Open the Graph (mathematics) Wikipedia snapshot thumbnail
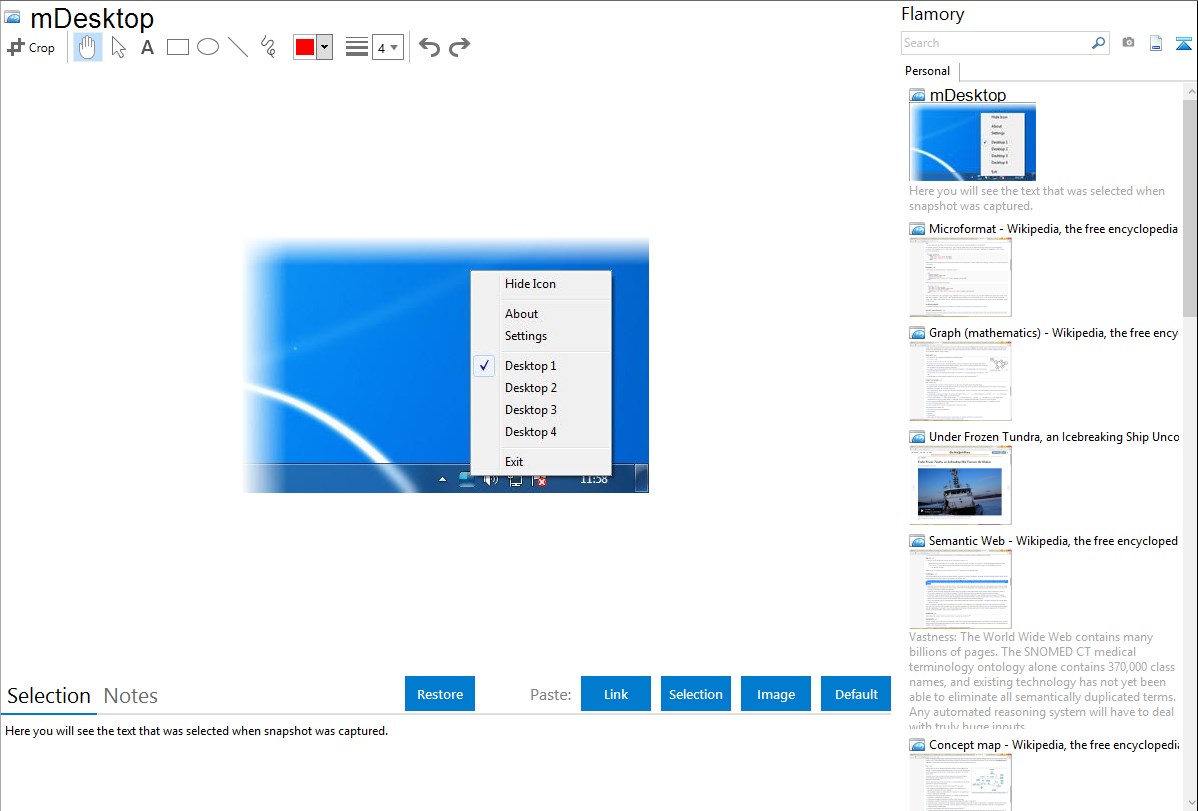Screen dimensions: 1198x811 (960, 380)
